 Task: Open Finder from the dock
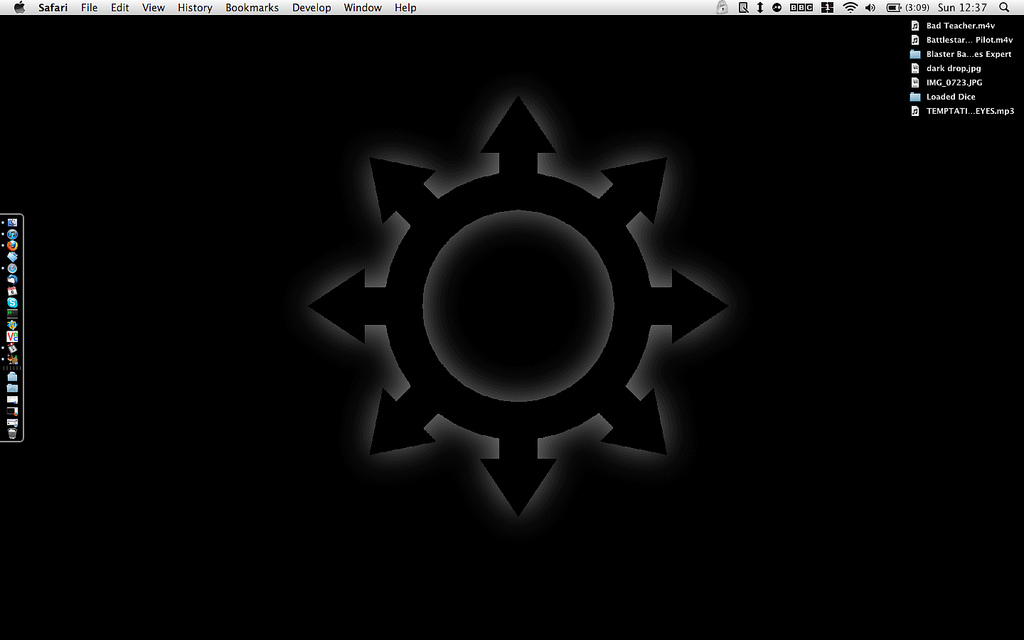(x=12, y=223)
